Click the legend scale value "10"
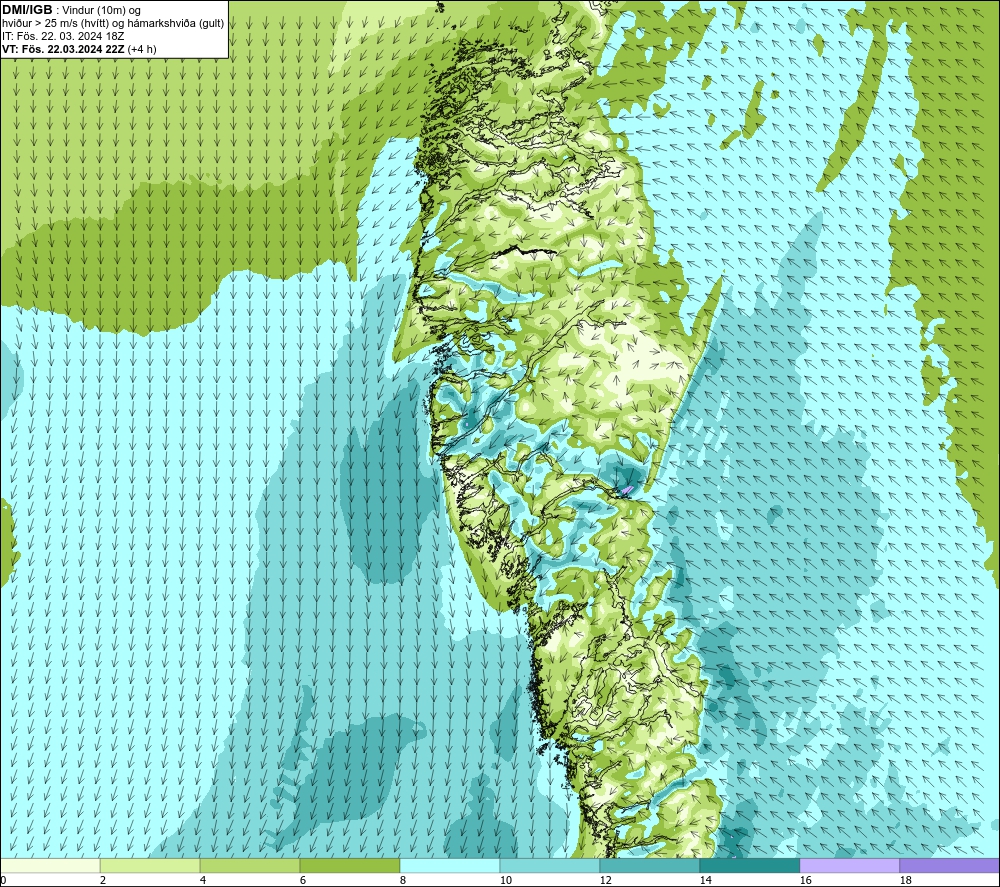The height and width of the screenshot is (887, 1000). pyautogui.click(x=506, y=881)
